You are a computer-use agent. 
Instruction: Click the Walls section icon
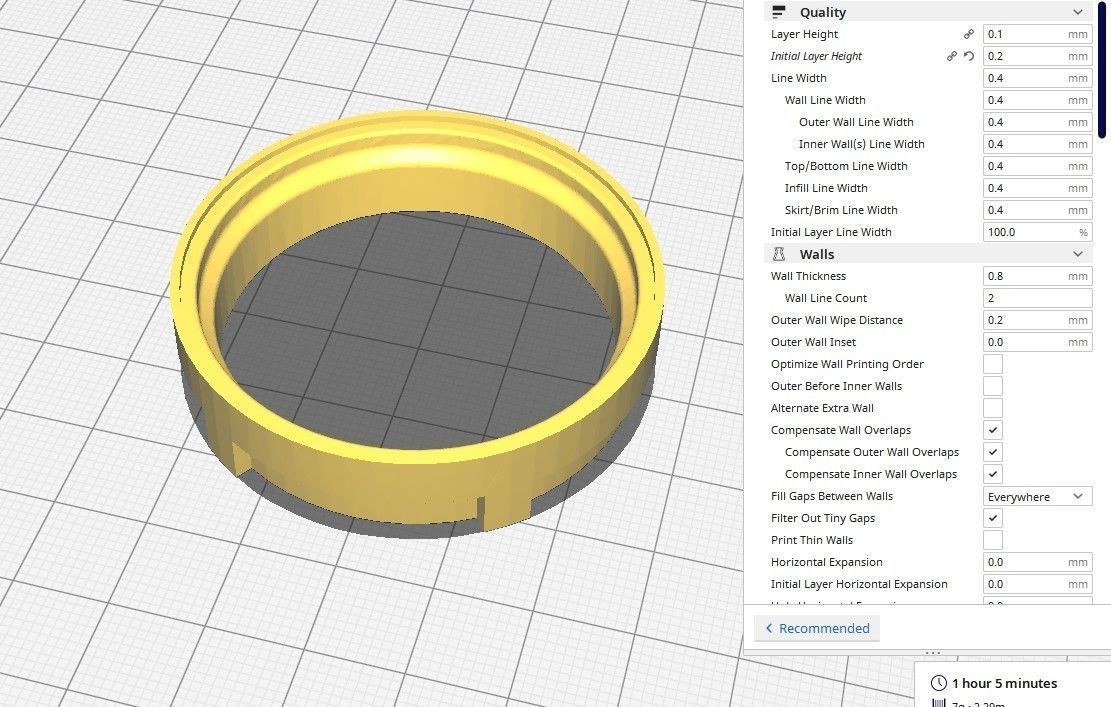pyautogui.click(x=779, y=254)
